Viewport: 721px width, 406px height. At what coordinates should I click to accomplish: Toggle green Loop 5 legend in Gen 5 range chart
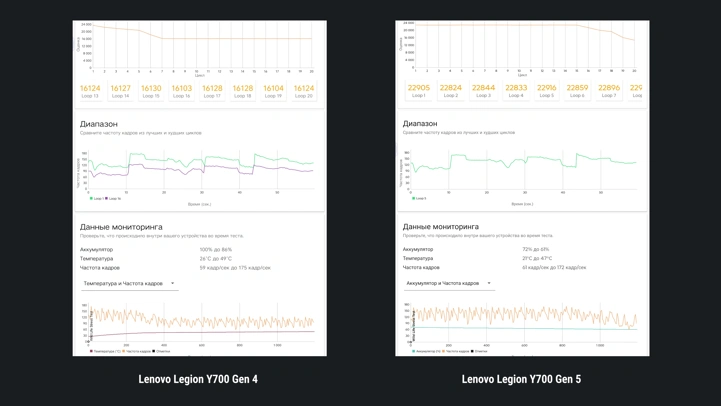(419, 199)
